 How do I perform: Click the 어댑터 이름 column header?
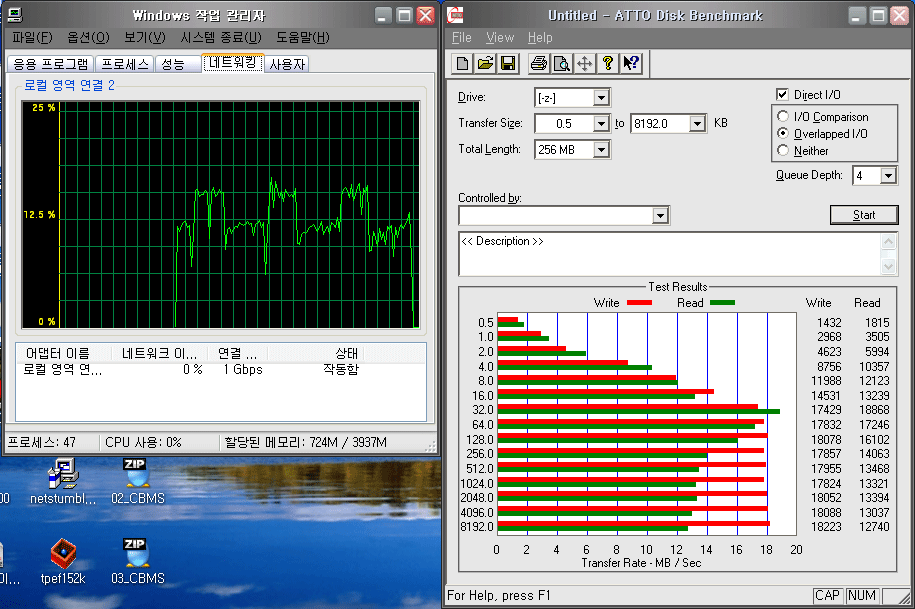63,353
